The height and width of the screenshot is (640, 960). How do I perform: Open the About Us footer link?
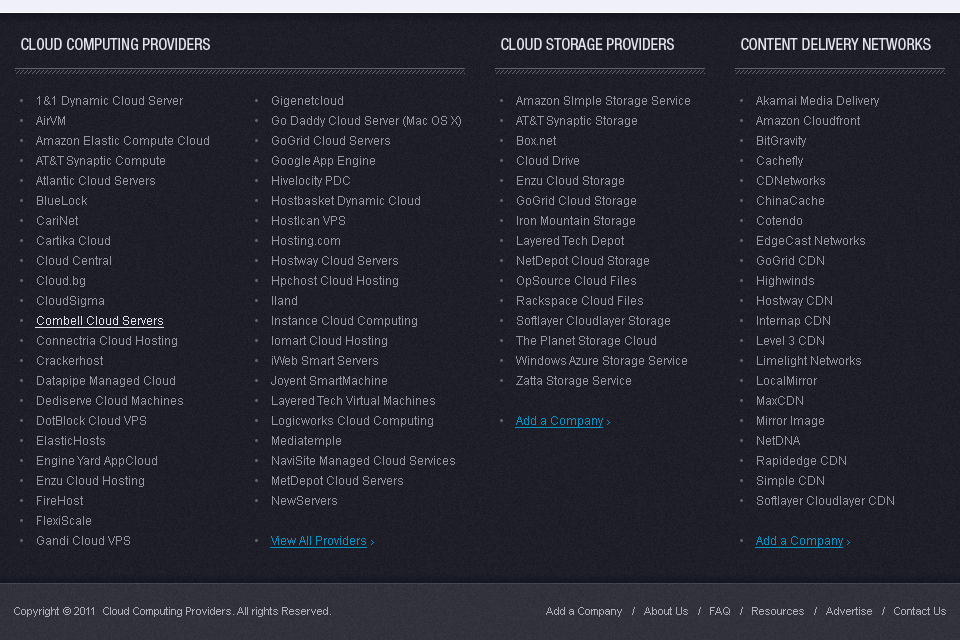[666, 611]
